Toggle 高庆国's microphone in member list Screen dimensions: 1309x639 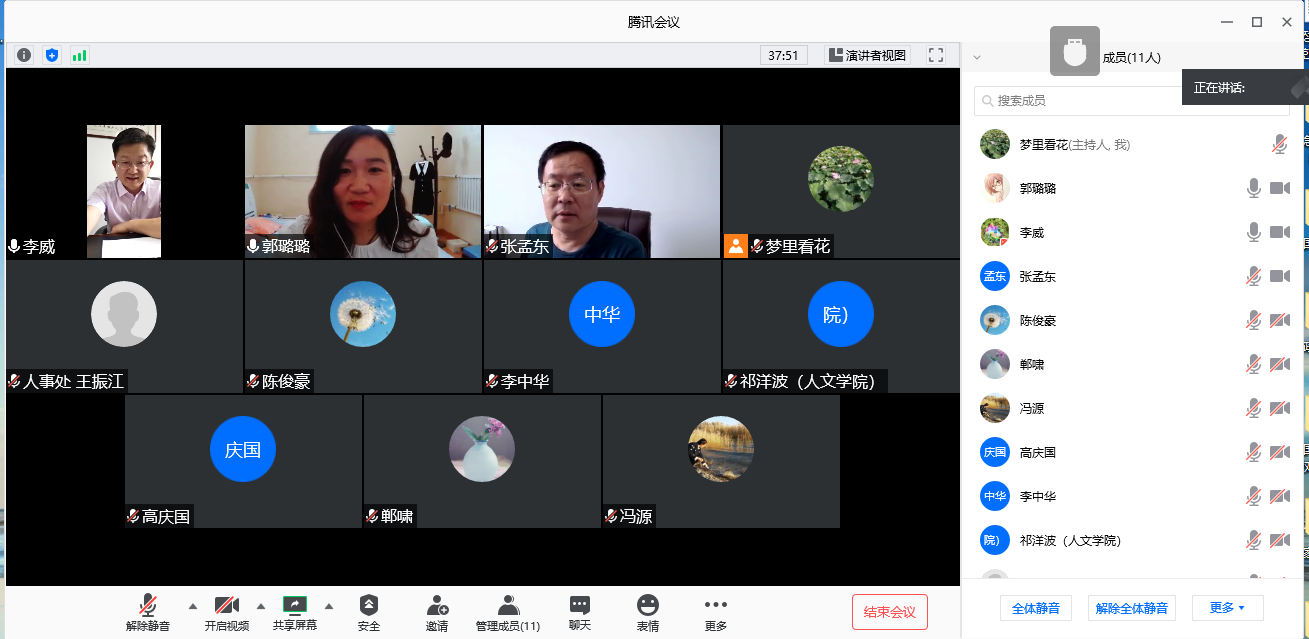click(x=1253, y=452)
